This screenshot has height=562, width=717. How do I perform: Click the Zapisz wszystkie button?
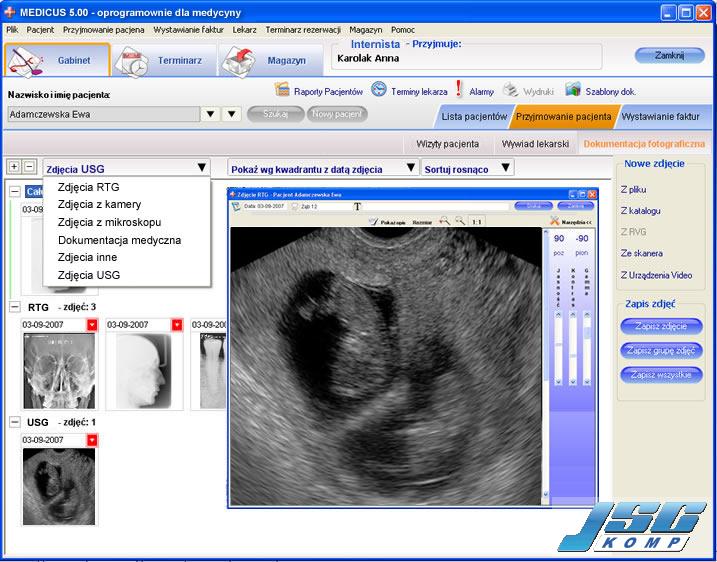point(661,375)
